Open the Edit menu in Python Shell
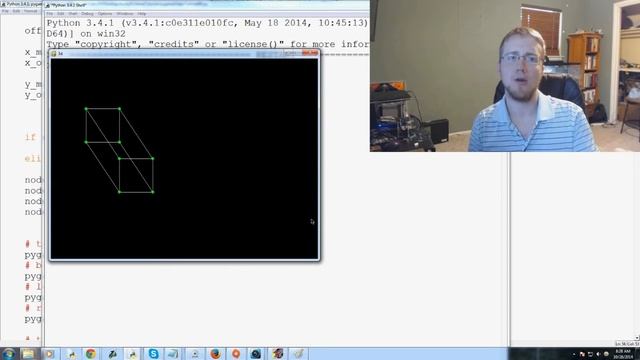This screenshot has width=640, height=360. coord(60,13)
